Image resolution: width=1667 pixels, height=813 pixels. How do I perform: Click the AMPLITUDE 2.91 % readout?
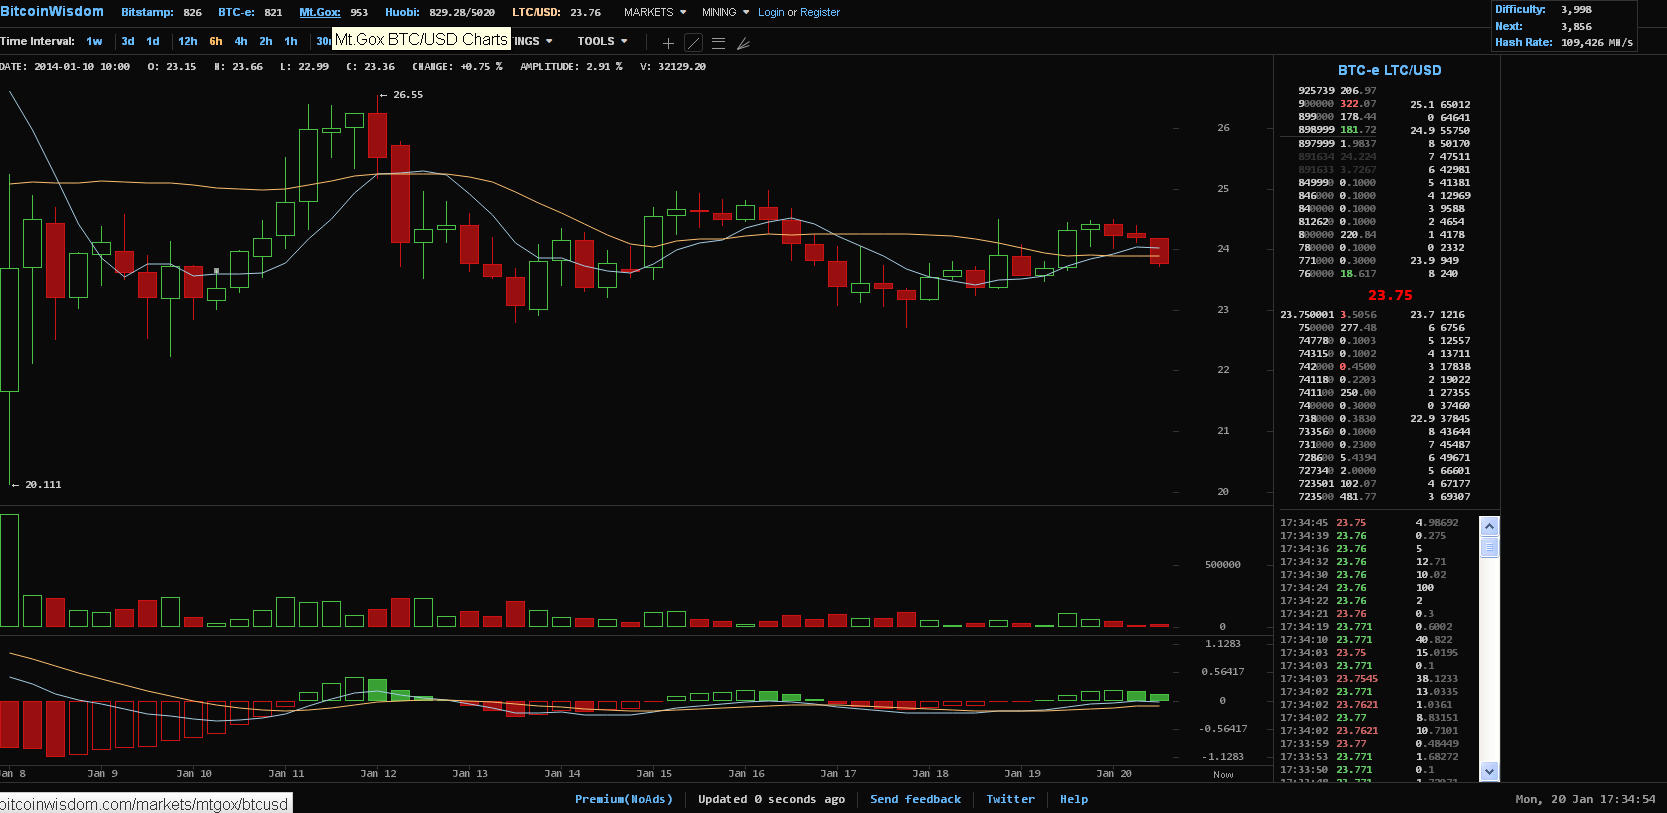tap(571, 66)
